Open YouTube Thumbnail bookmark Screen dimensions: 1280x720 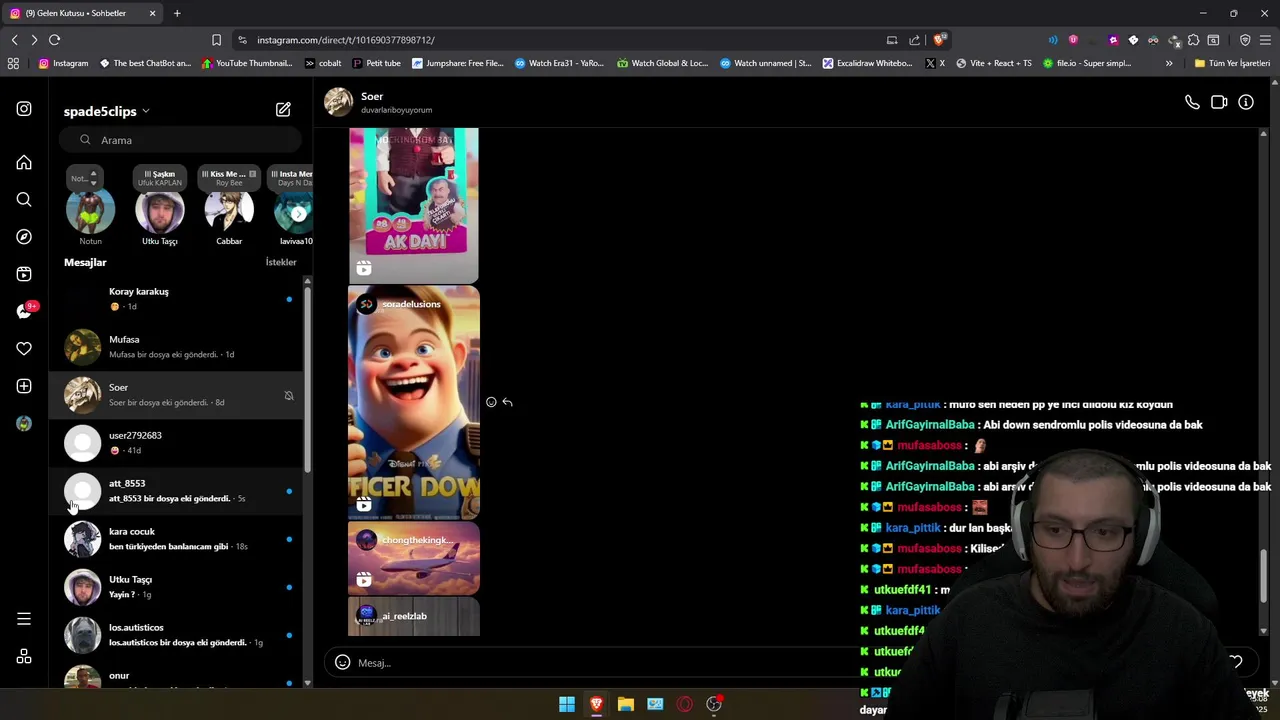[x=247, y=63]
